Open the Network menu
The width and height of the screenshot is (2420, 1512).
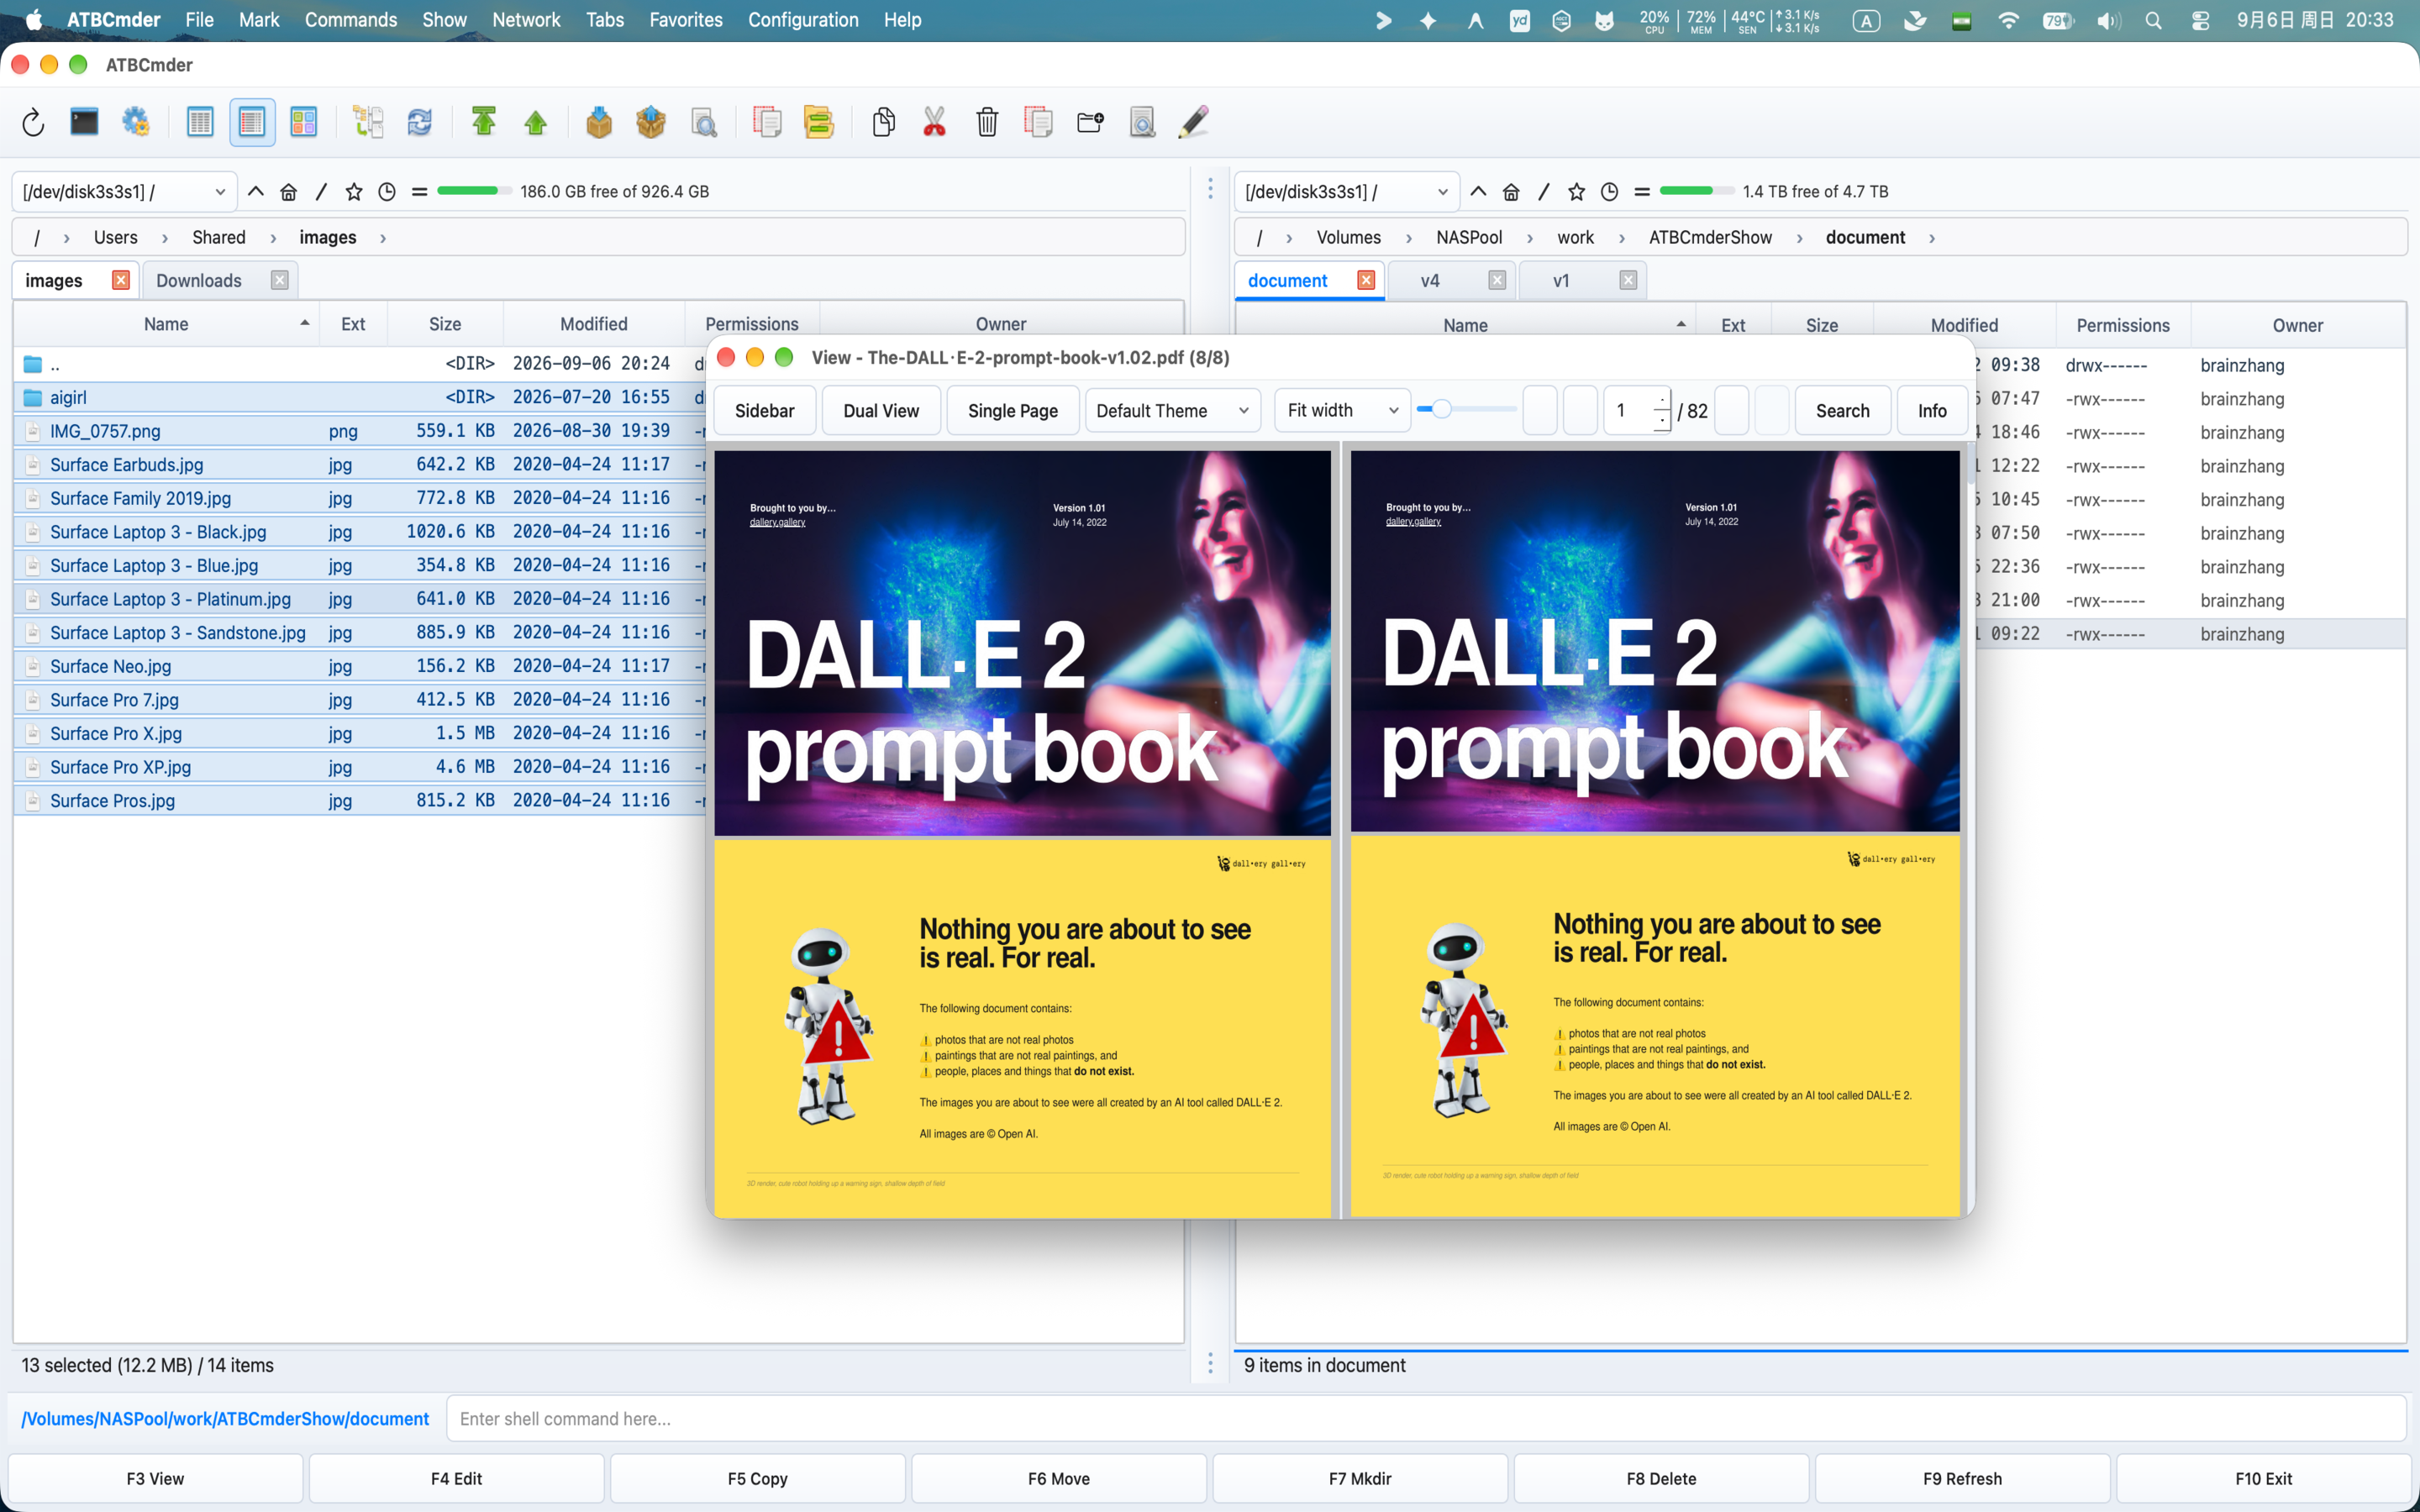[x=526, y=20]
